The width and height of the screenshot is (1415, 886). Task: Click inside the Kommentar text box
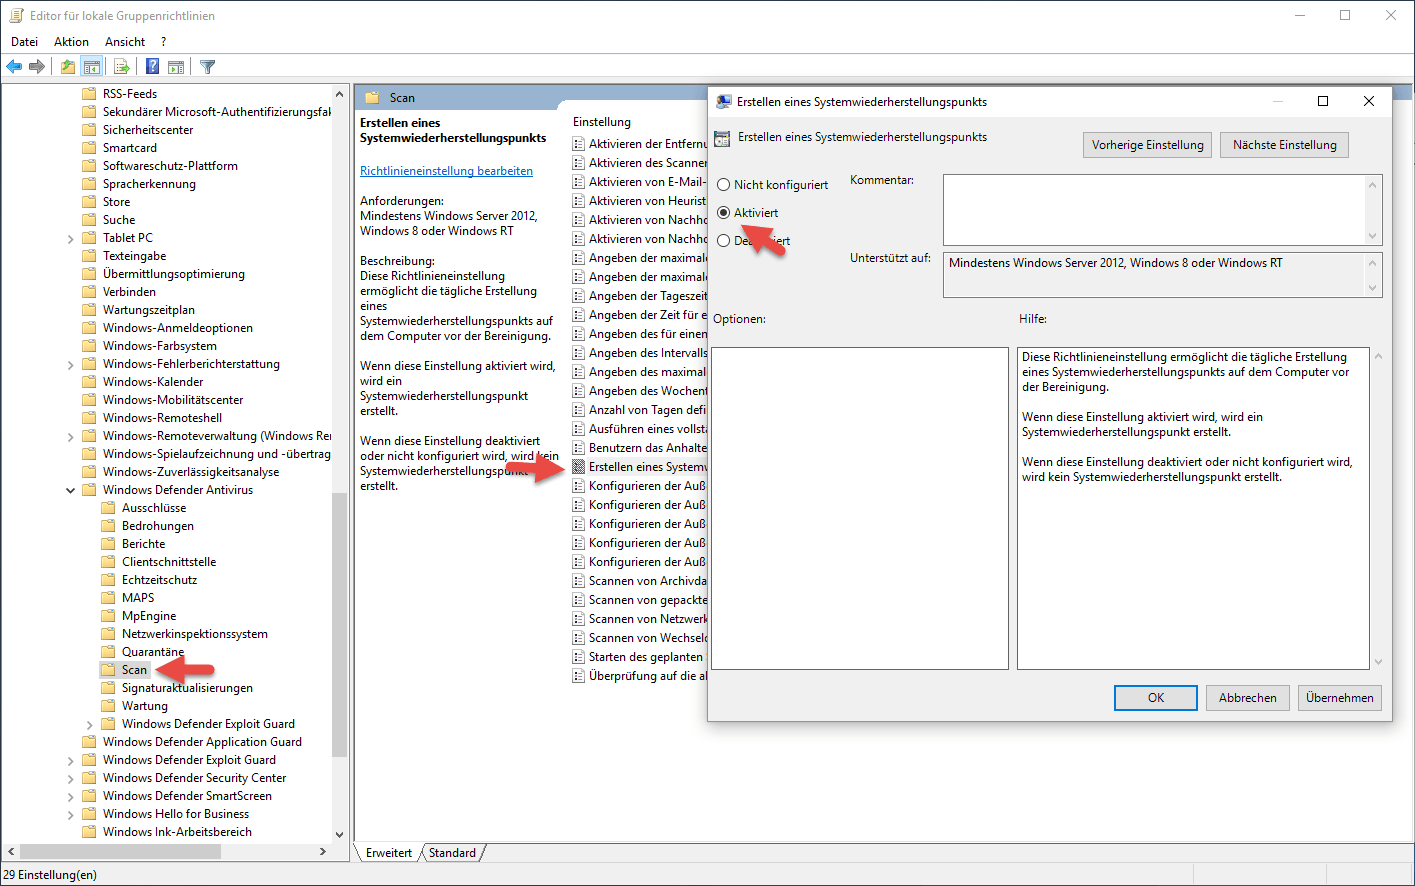pyautogui.click(x=1153, y=209)
